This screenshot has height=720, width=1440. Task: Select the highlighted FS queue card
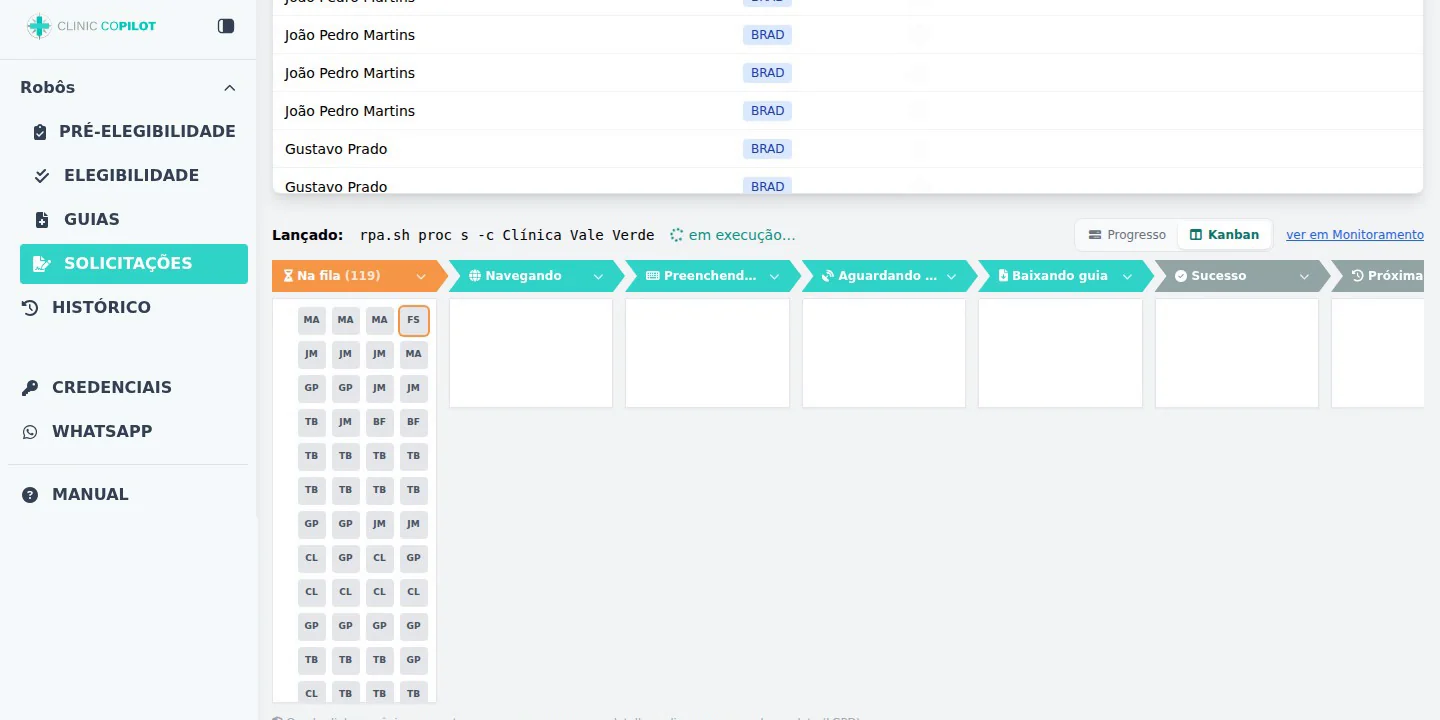(x=414, y=321)
